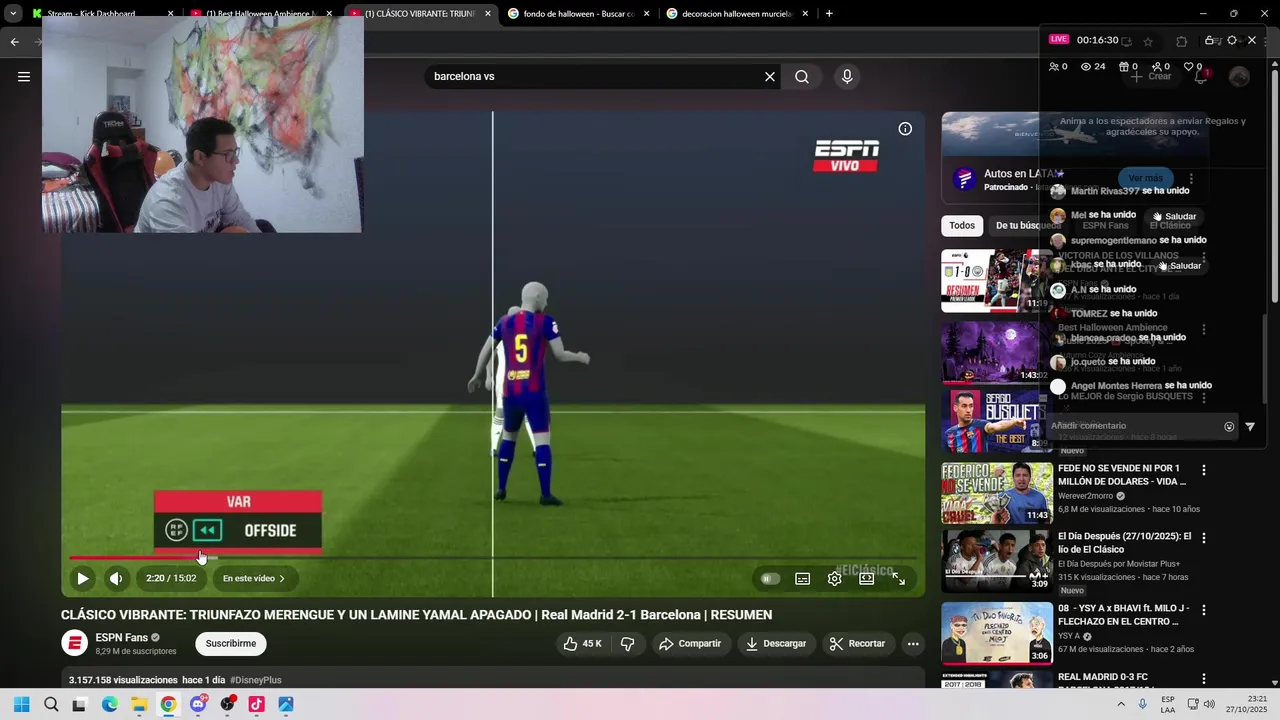Clear the search box with X icon
The image size is (1280, 720).
click(770, 77)
